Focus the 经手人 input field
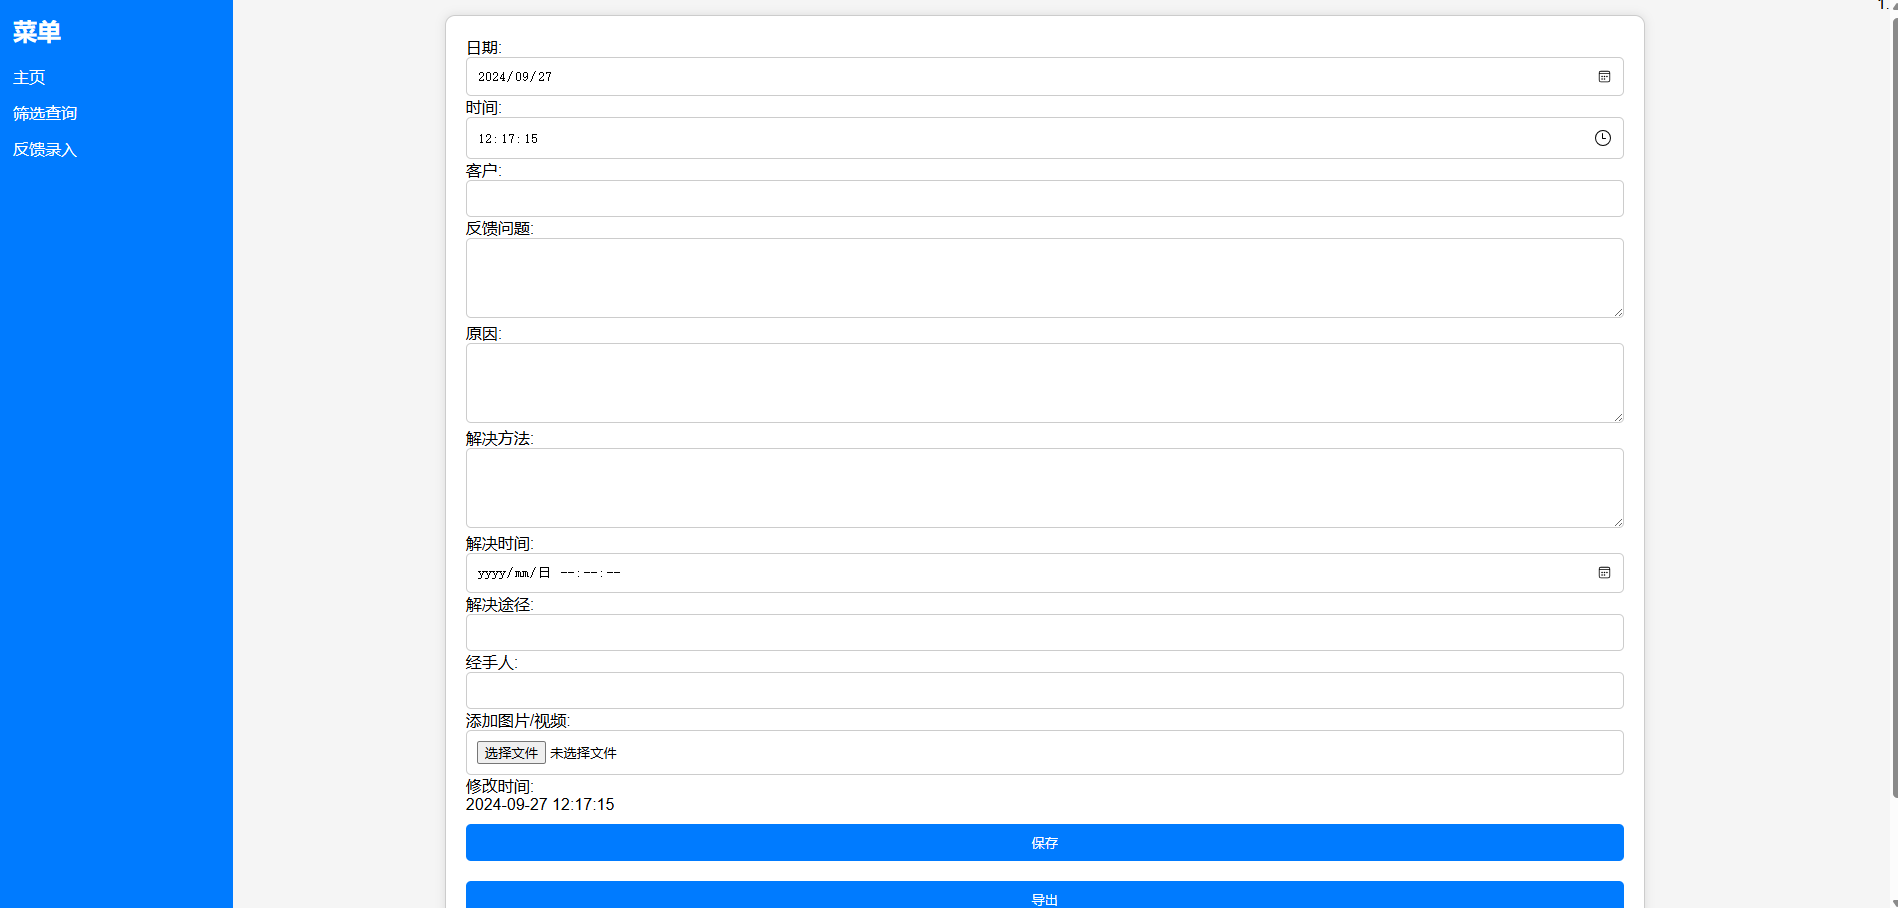 point(1044,690)
